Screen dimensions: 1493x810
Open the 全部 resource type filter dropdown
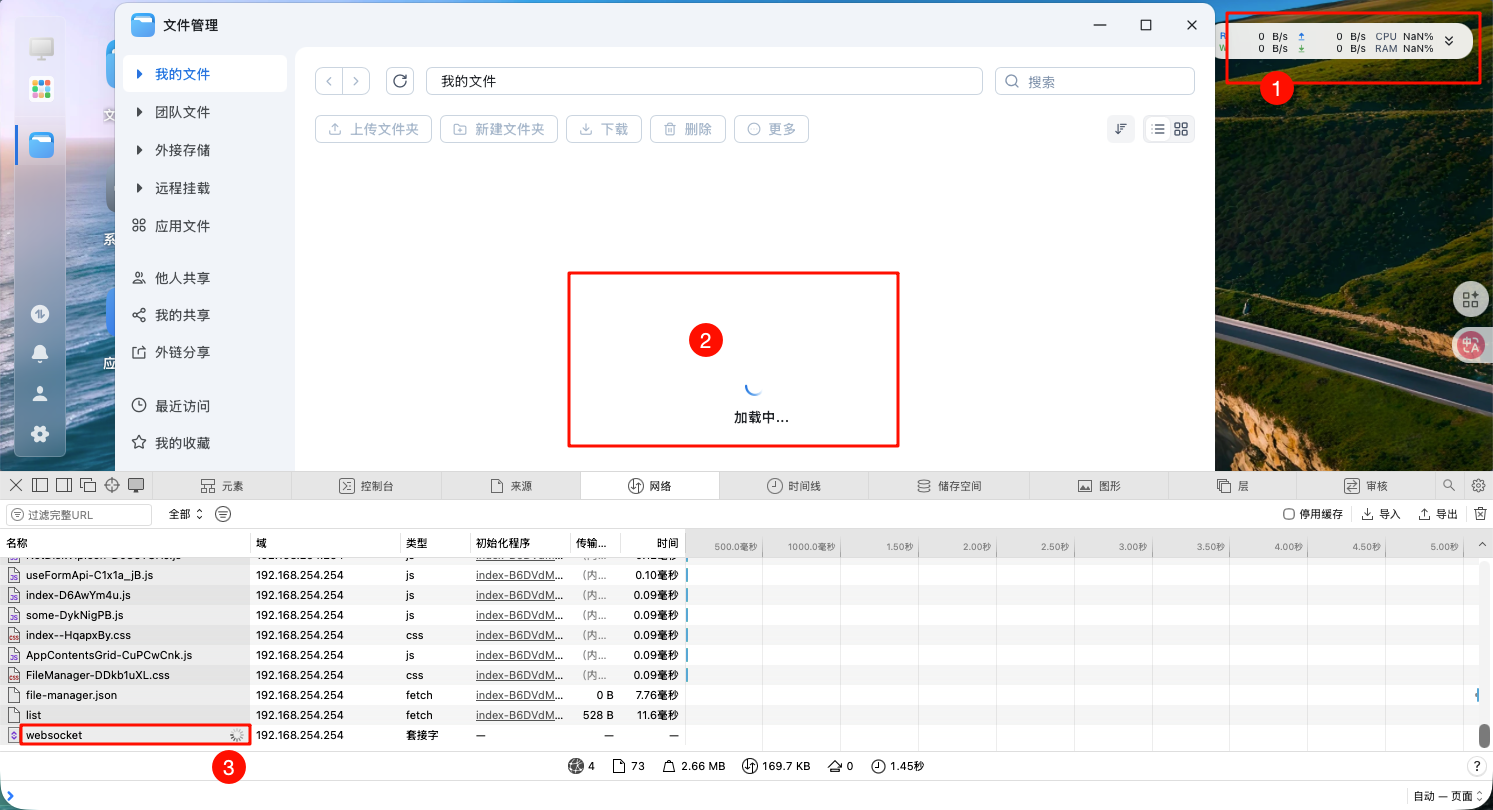click(x=185, y=514)
